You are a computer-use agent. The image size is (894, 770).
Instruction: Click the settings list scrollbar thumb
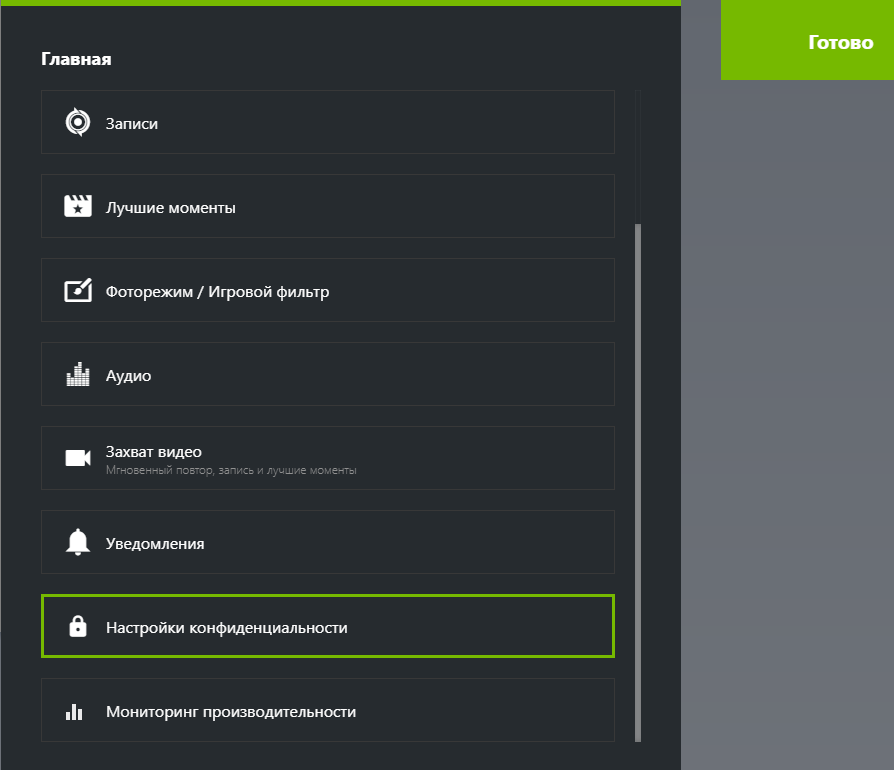coord(638,480)
